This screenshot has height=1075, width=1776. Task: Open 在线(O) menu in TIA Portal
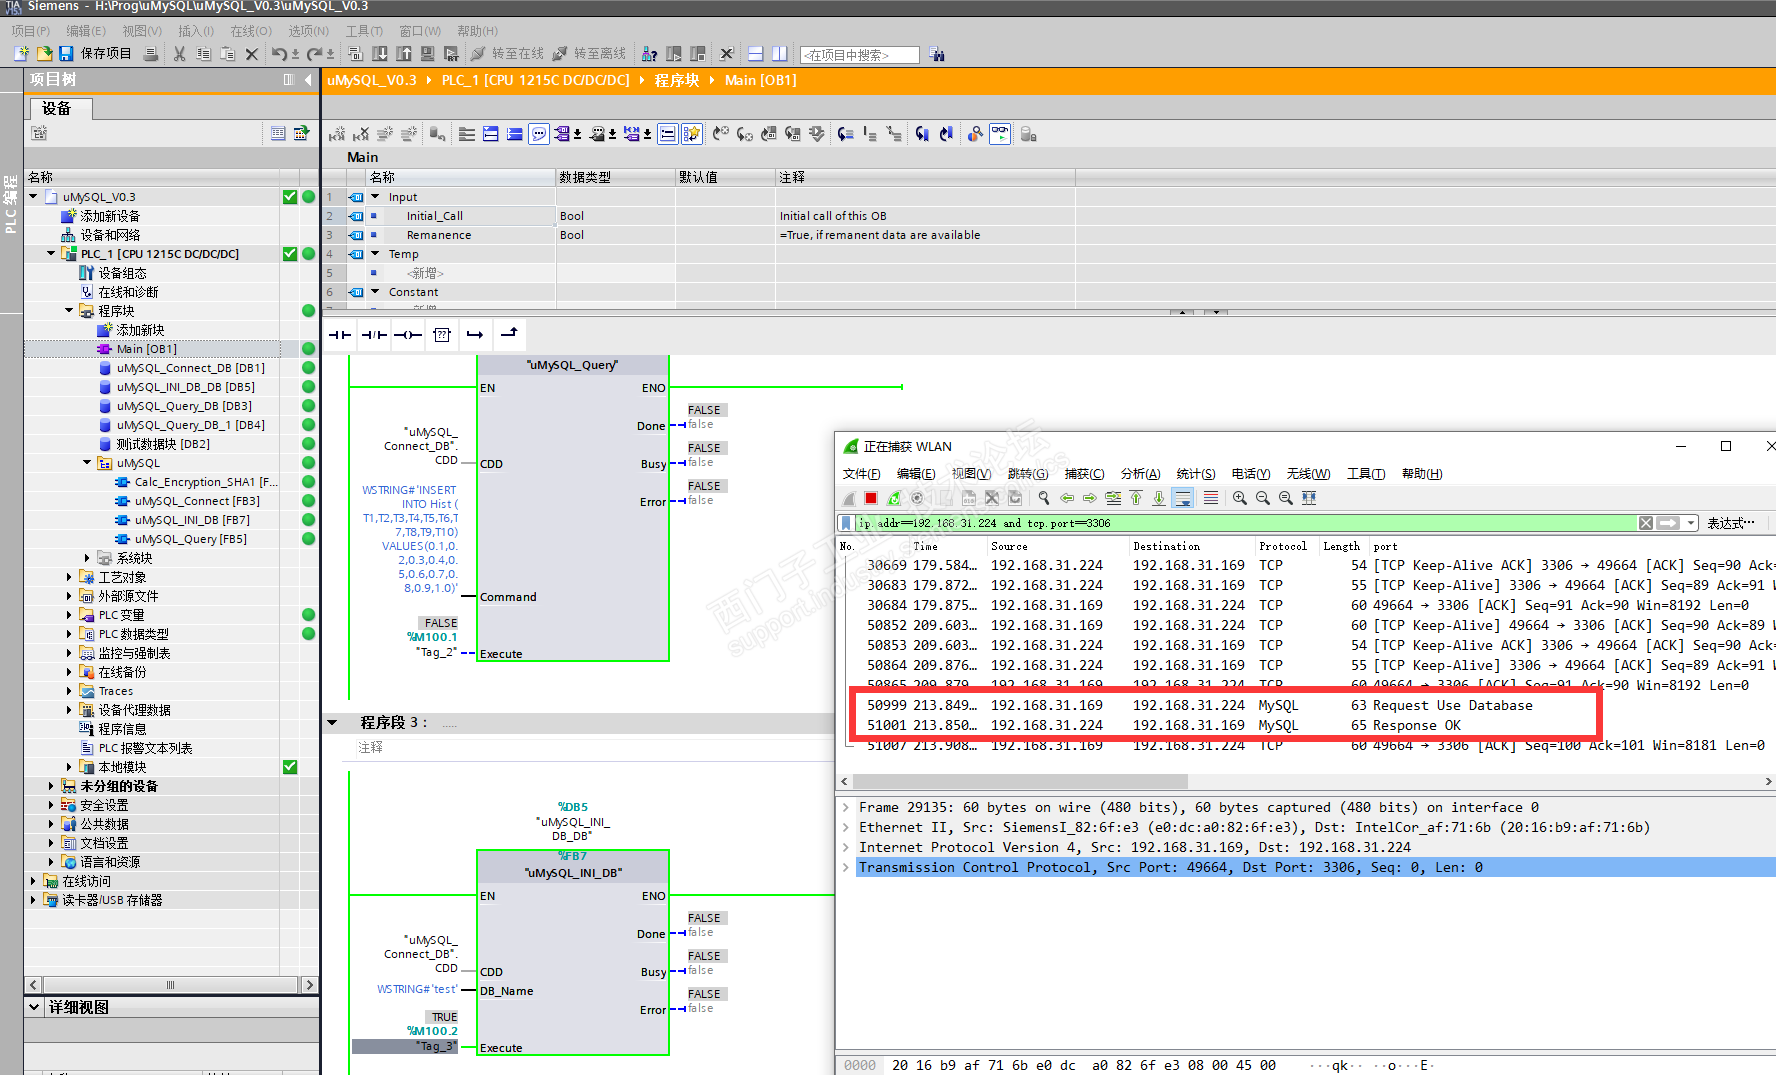[251, 31]
